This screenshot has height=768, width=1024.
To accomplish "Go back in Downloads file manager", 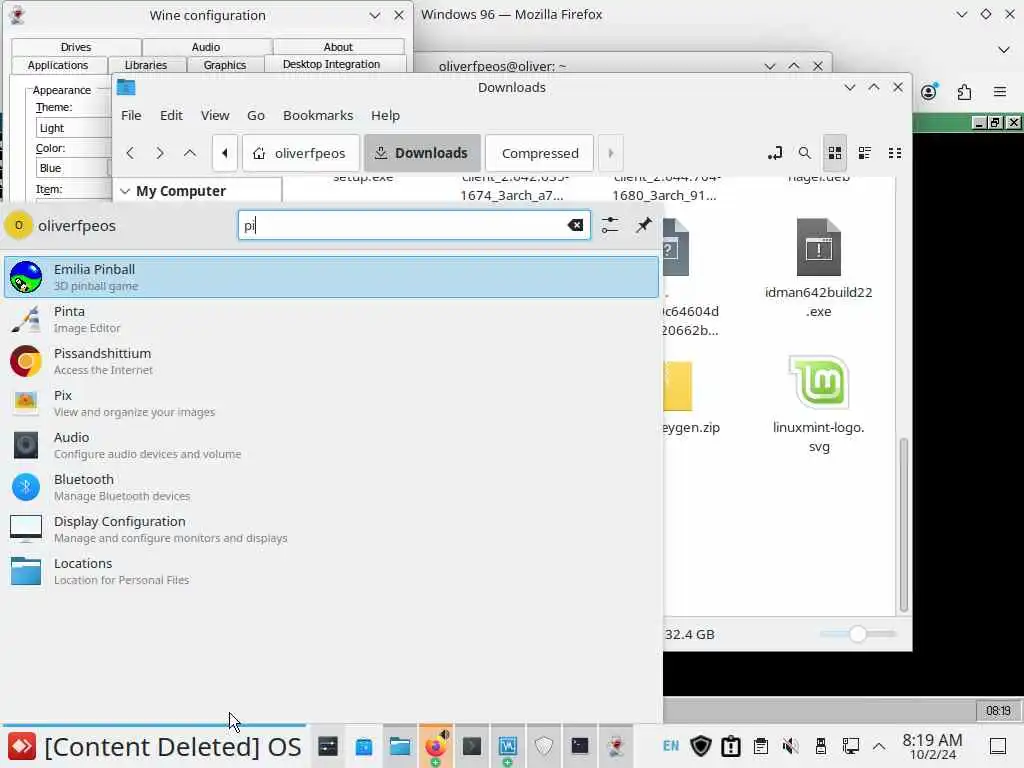I will pyautogui.click(x=130, y=153).
